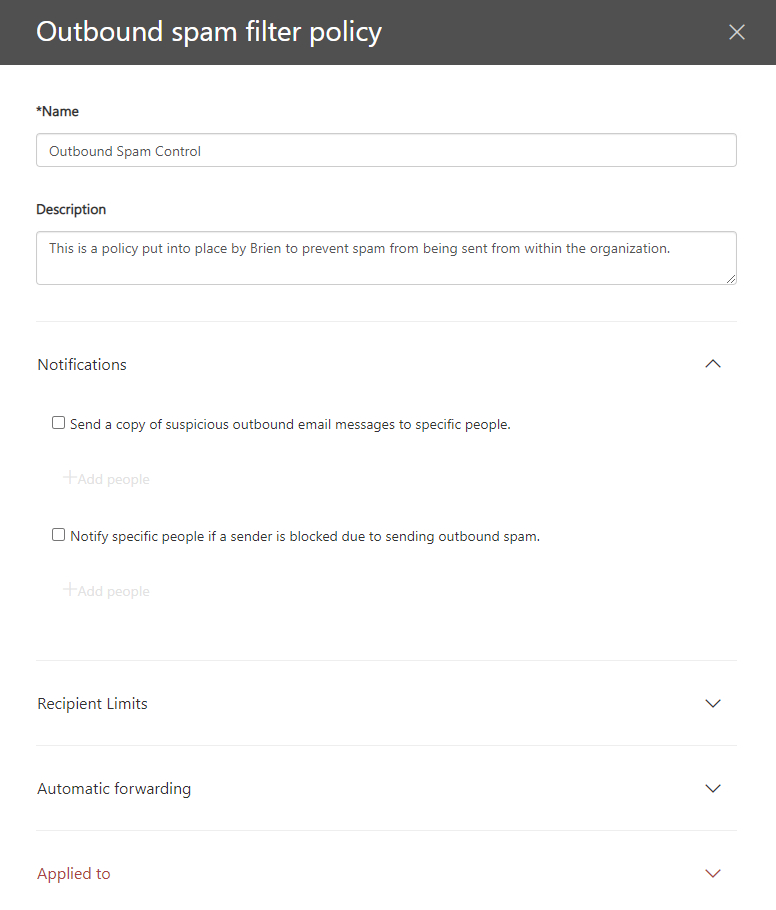Open the Recipient Limits section heading

tap(92, 703)
